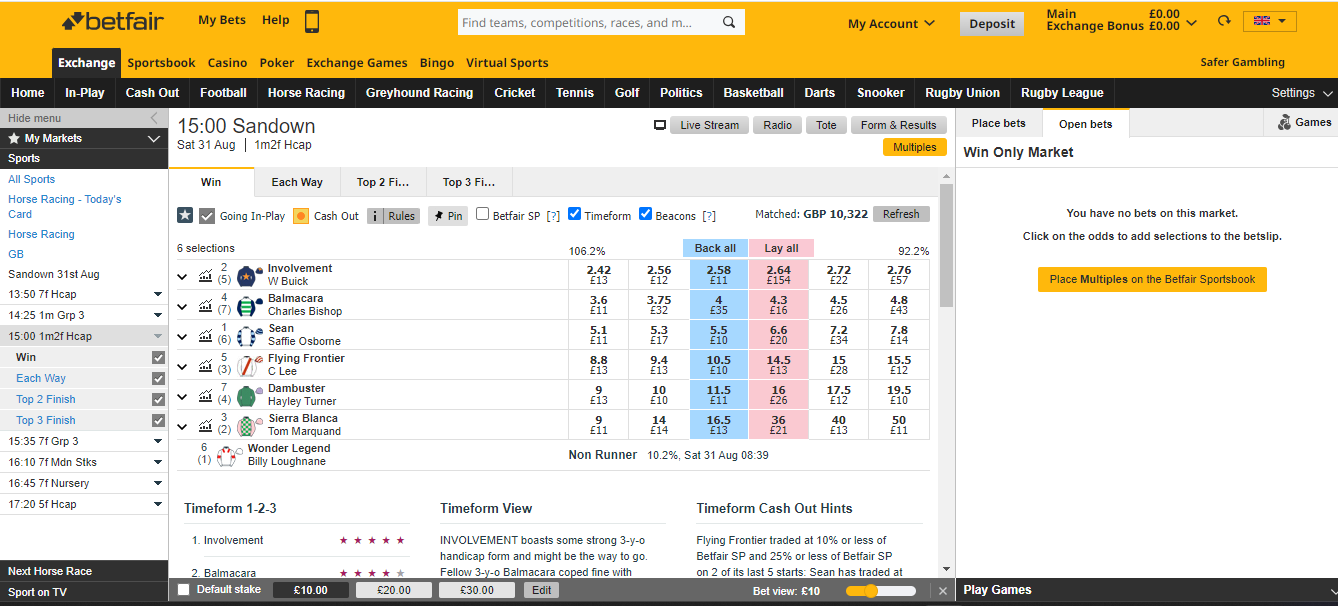Viewport: 1338px width, 606px height.
Task: Uncheck the Top 2 Finish sidebar checkbox
Action: [158, 399]
